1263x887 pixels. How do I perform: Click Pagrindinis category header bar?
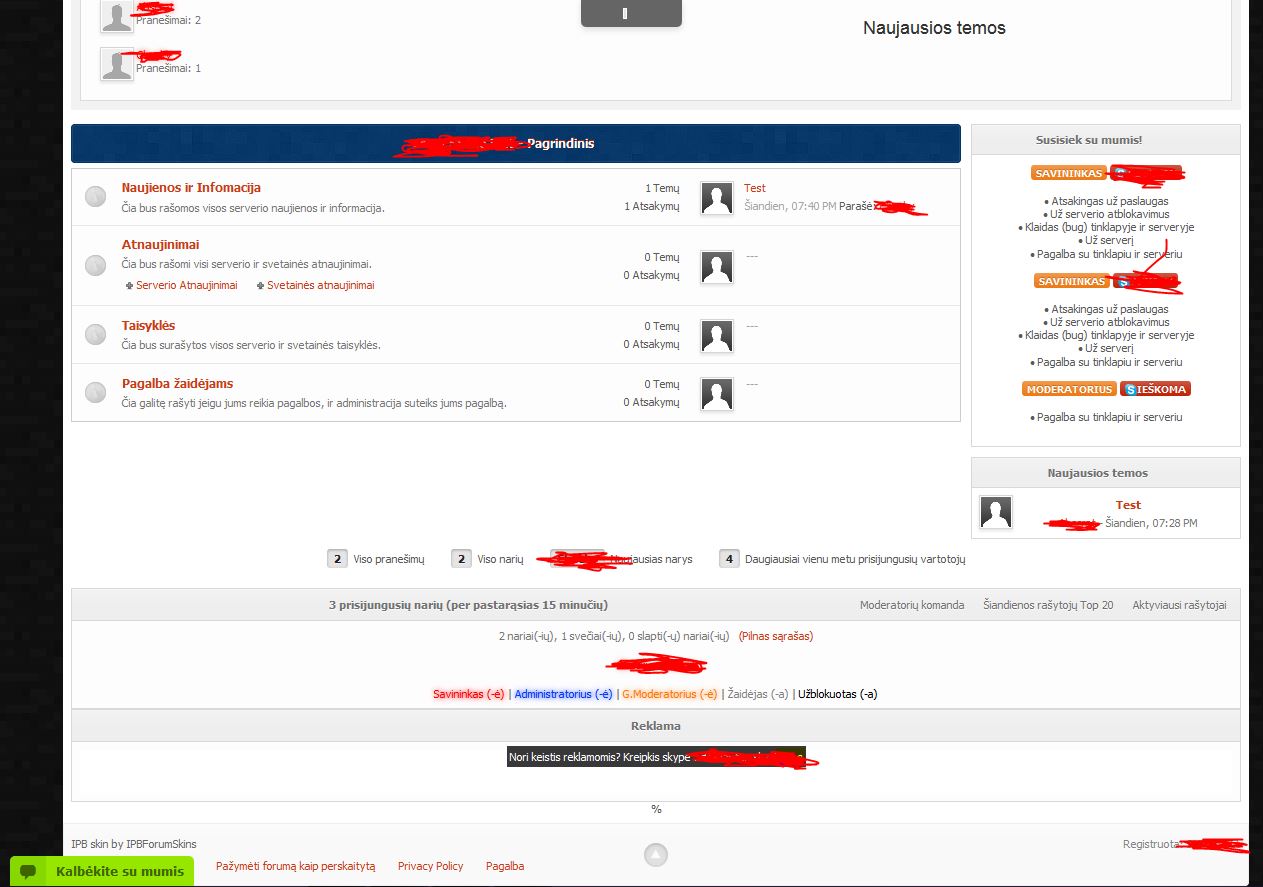pyautogui.click(x=516, y=143)
